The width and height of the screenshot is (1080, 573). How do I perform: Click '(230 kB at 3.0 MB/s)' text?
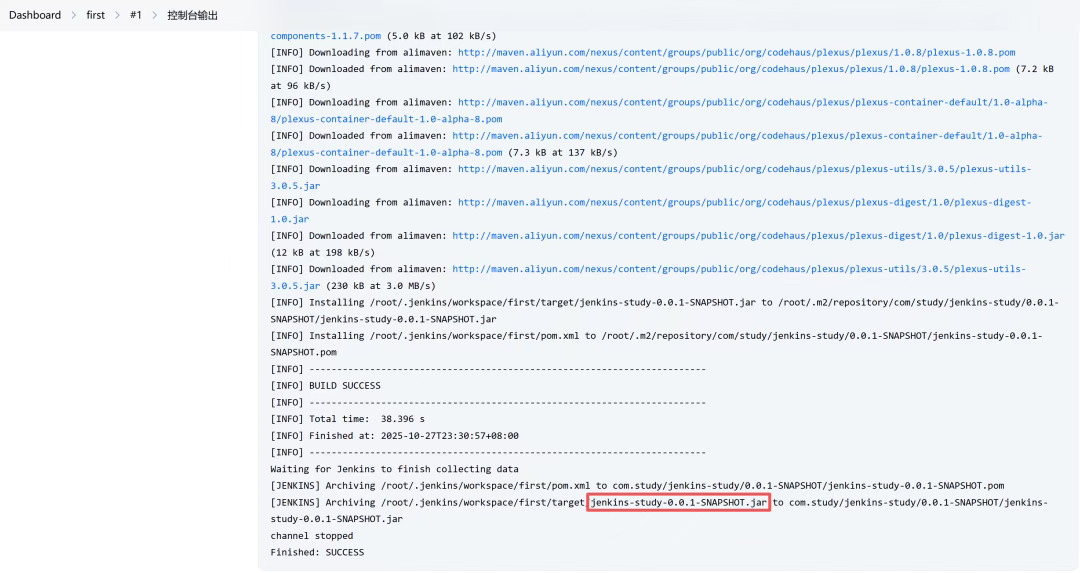381,286
